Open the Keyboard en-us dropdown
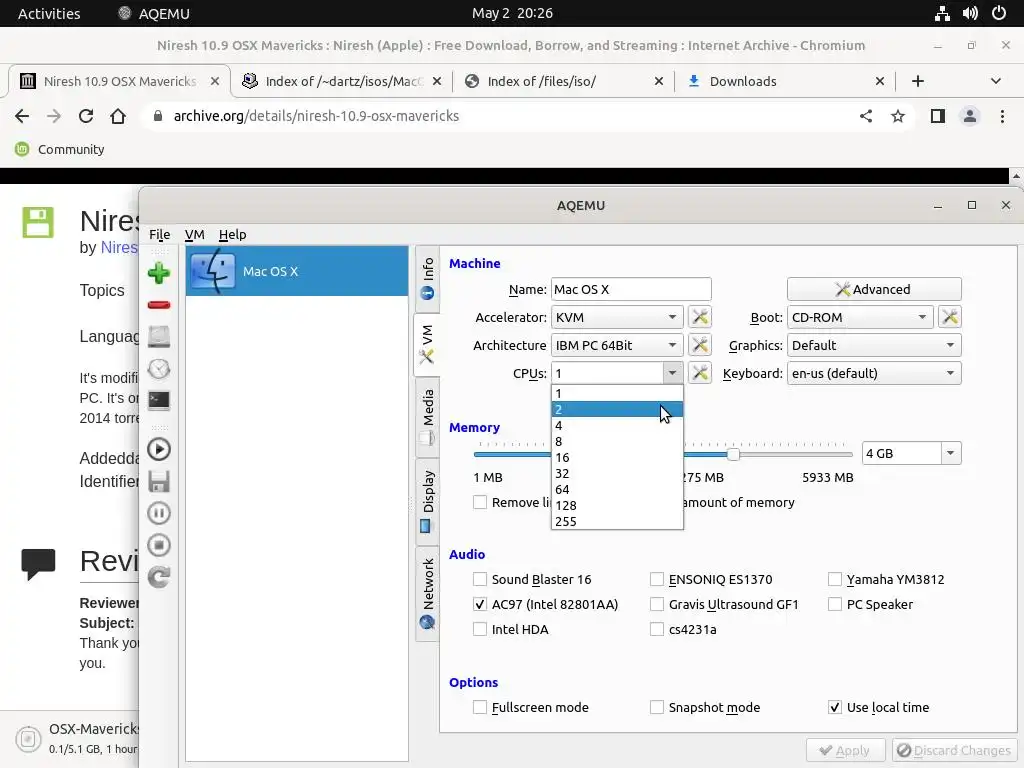The image size is (1024, 768). (874, 374)
